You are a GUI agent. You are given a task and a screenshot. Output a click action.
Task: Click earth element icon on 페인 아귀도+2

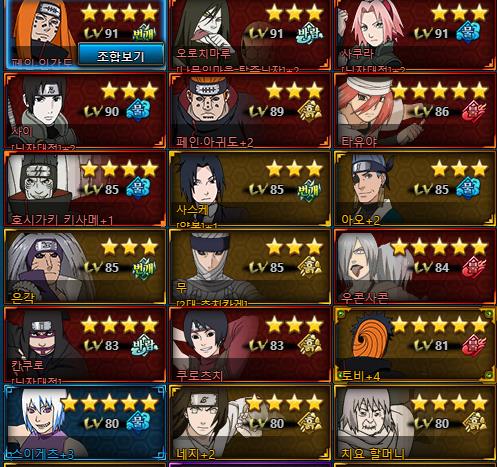pos(310,111)
